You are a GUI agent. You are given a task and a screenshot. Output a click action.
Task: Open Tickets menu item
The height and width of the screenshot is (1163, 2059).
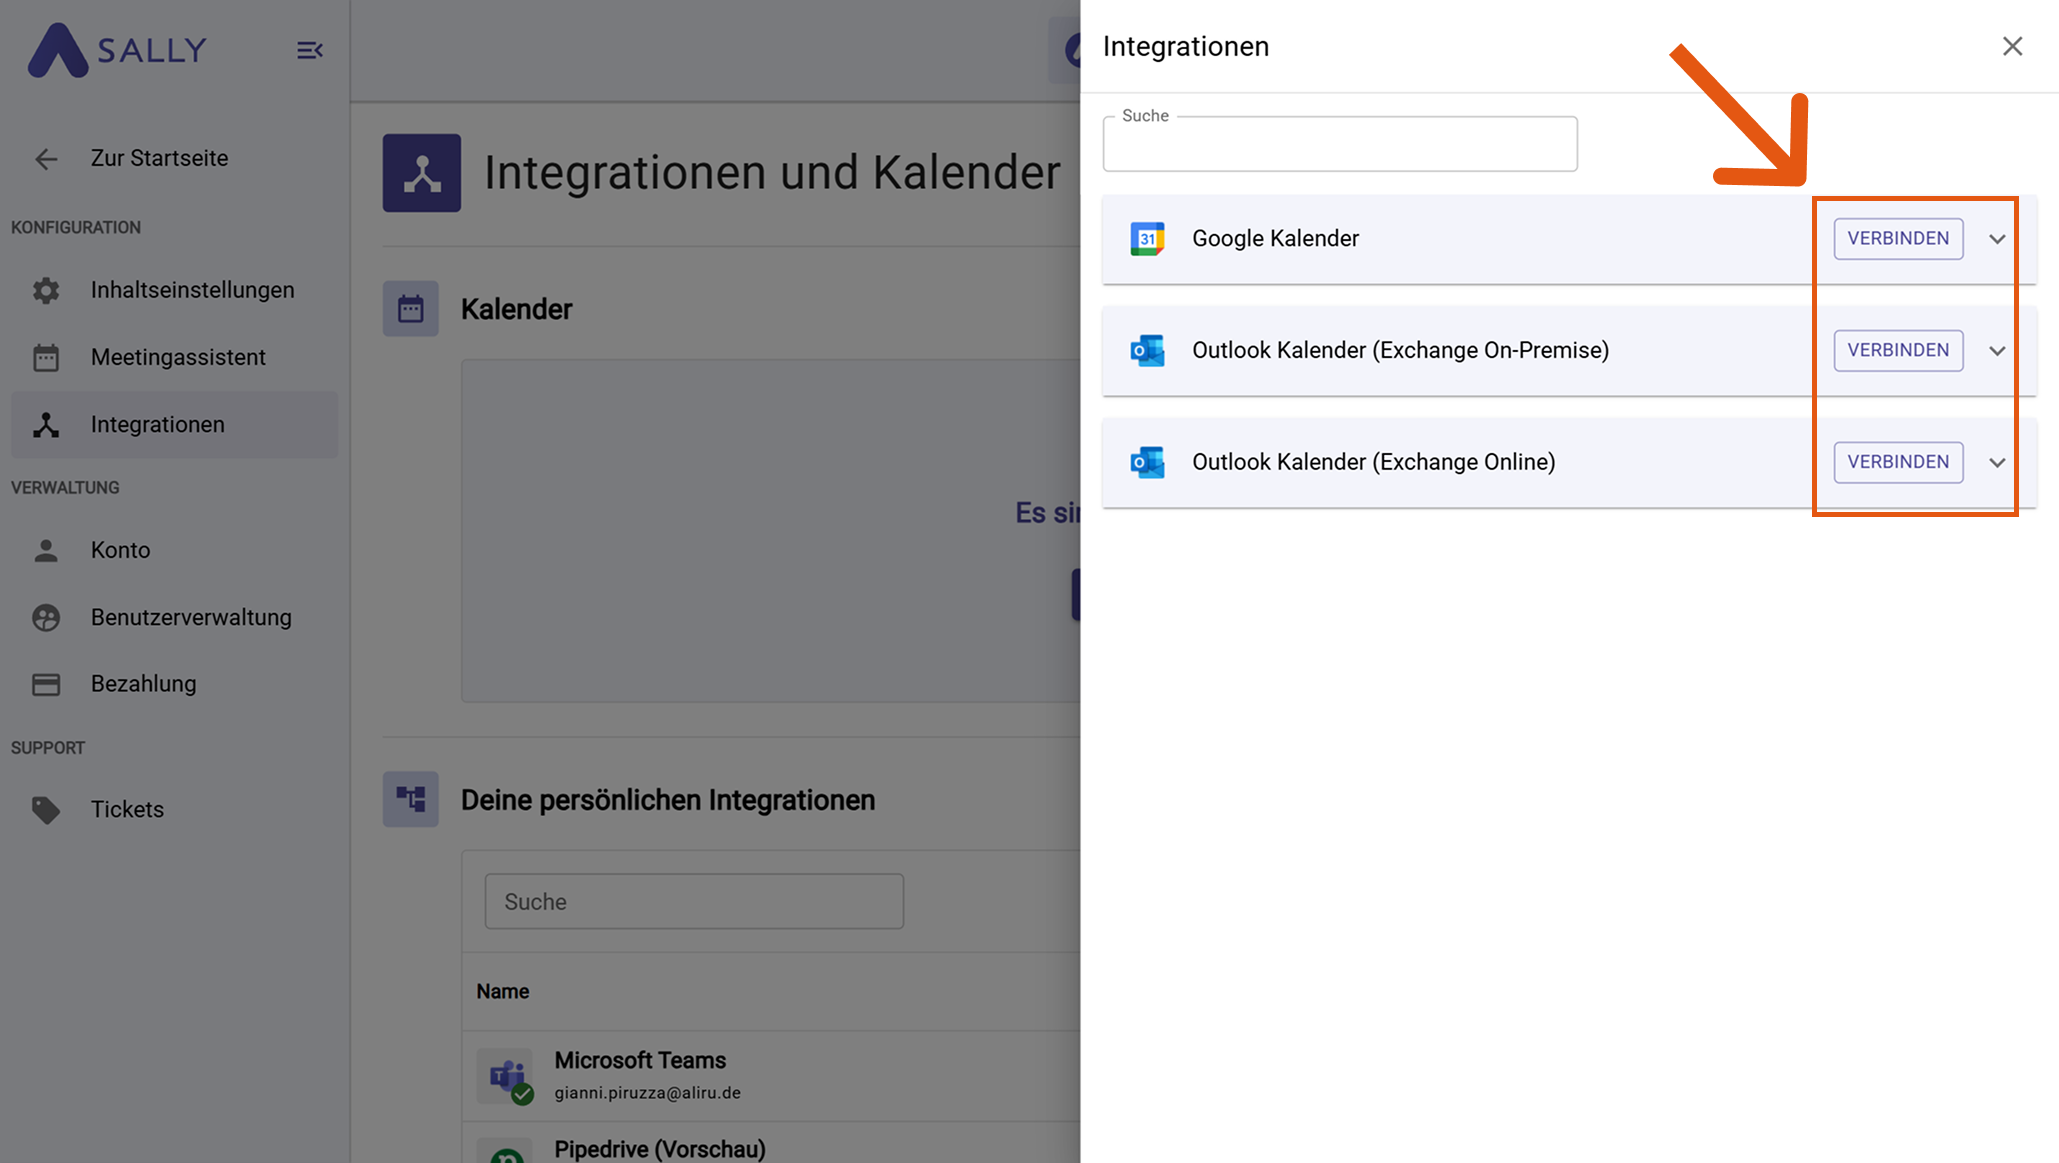click(175, 809)
